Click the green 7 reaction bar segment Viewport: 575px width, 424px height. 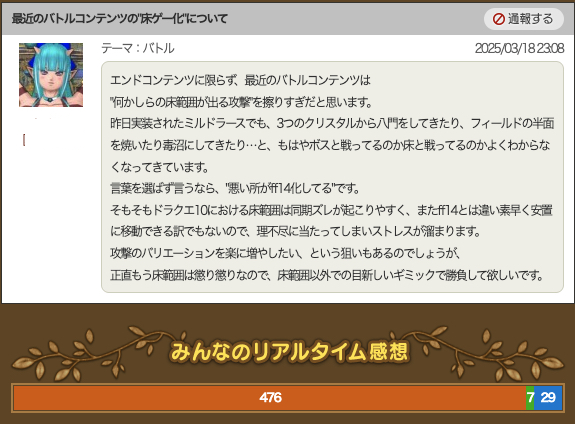[530, 398]
